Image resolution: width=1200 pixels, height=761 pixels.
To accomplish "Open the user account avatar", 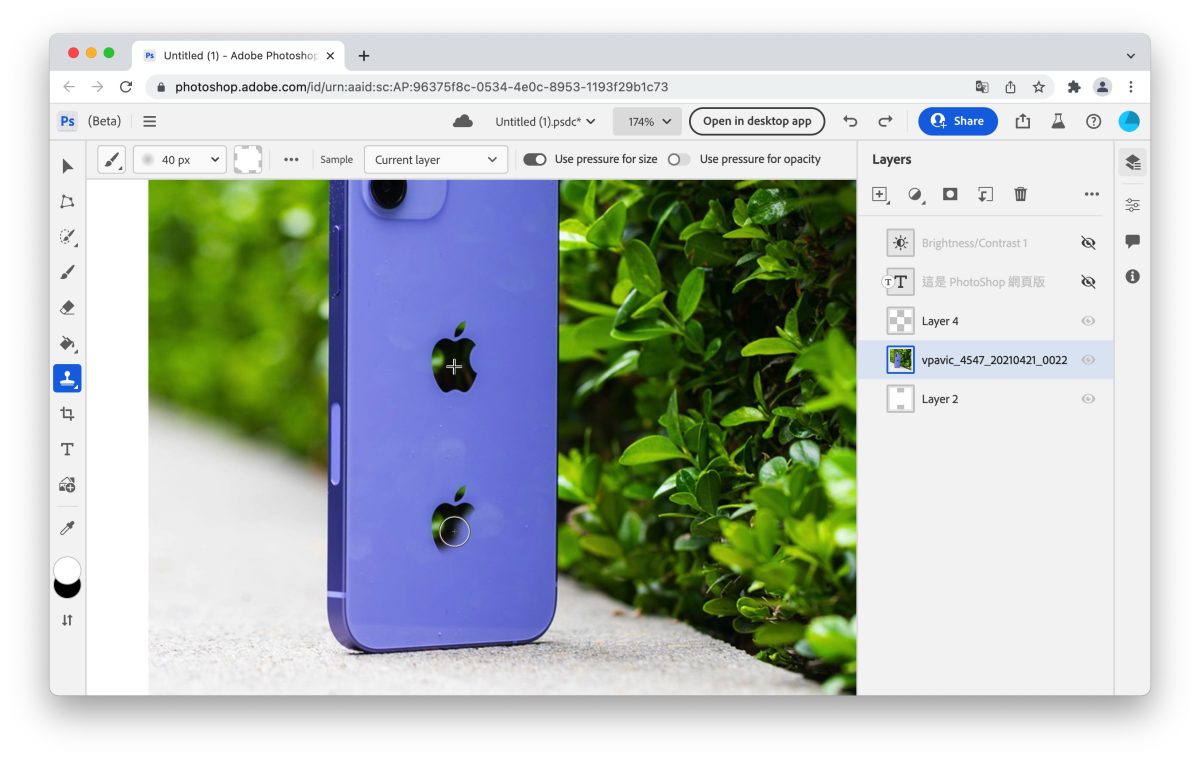I will pos(1129,121).
